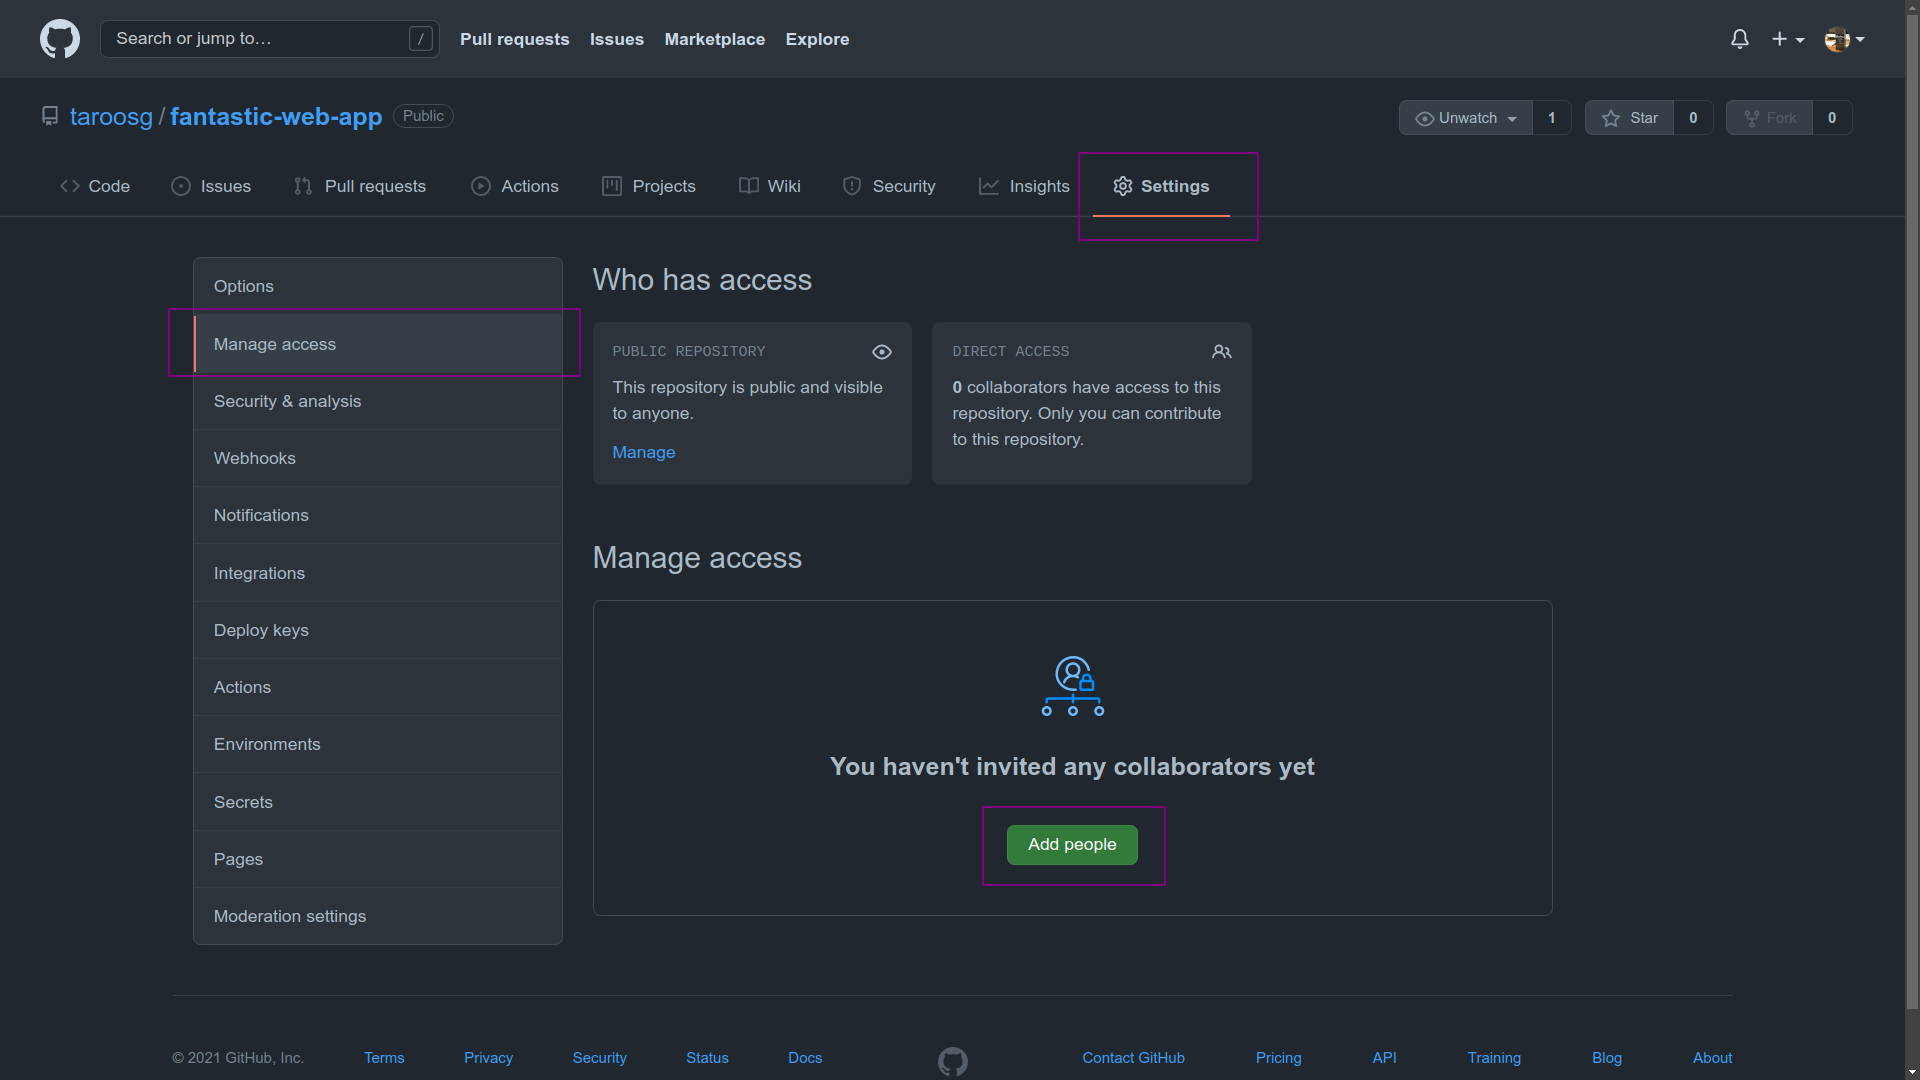
Task: Open Contact GitHub footer link
Action: pyautogui.click(x=1133, y=1058)
